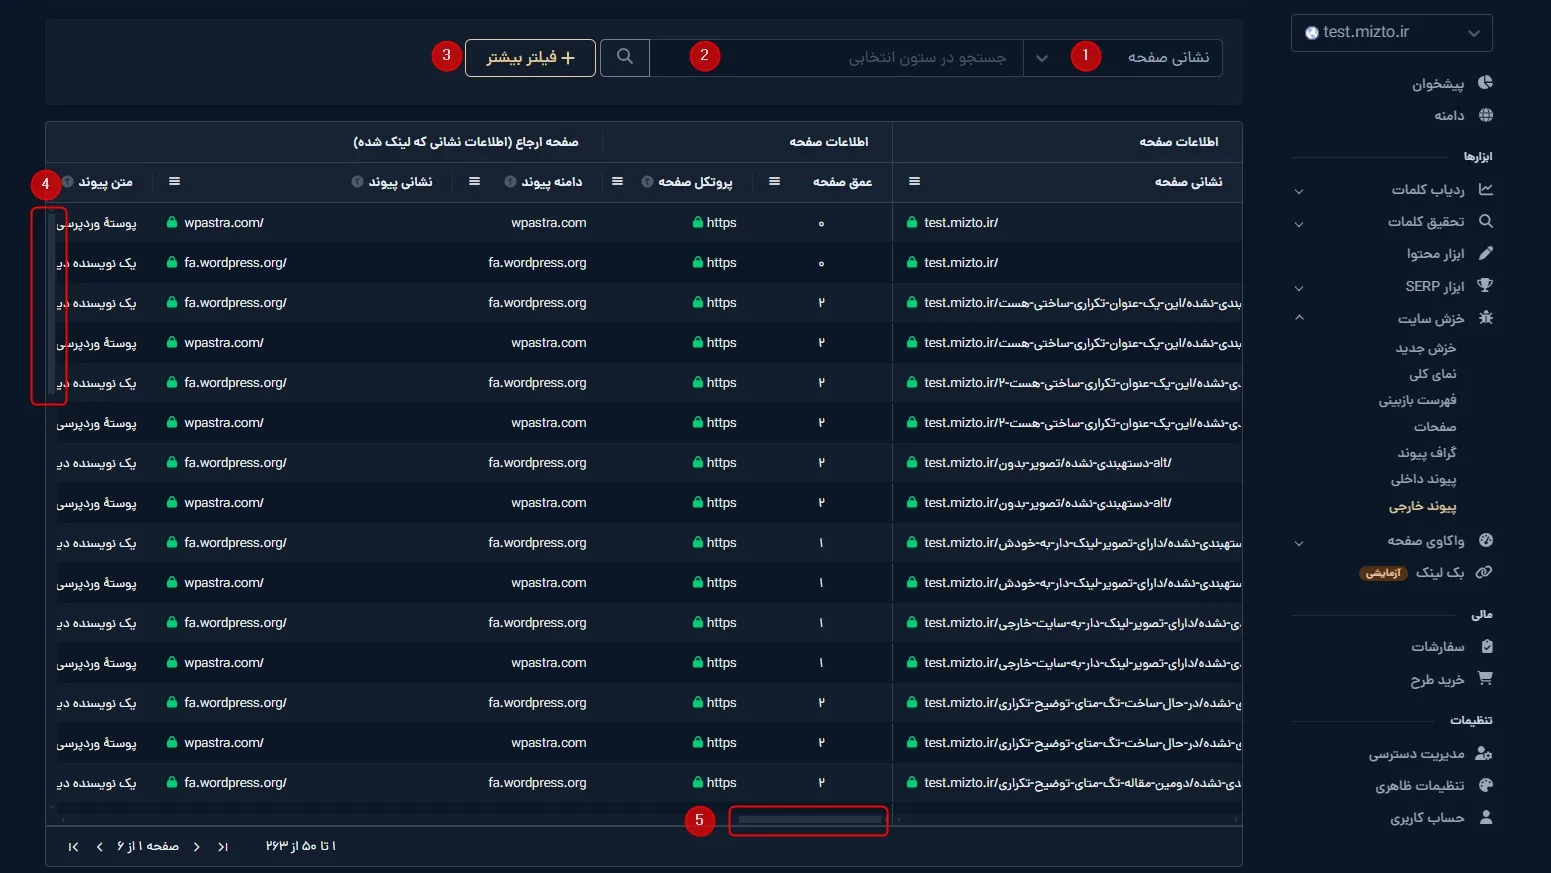Click the user-gear icon for مدیریت دسترسی
The image size is (1551, 873).
click(1484, 753)
